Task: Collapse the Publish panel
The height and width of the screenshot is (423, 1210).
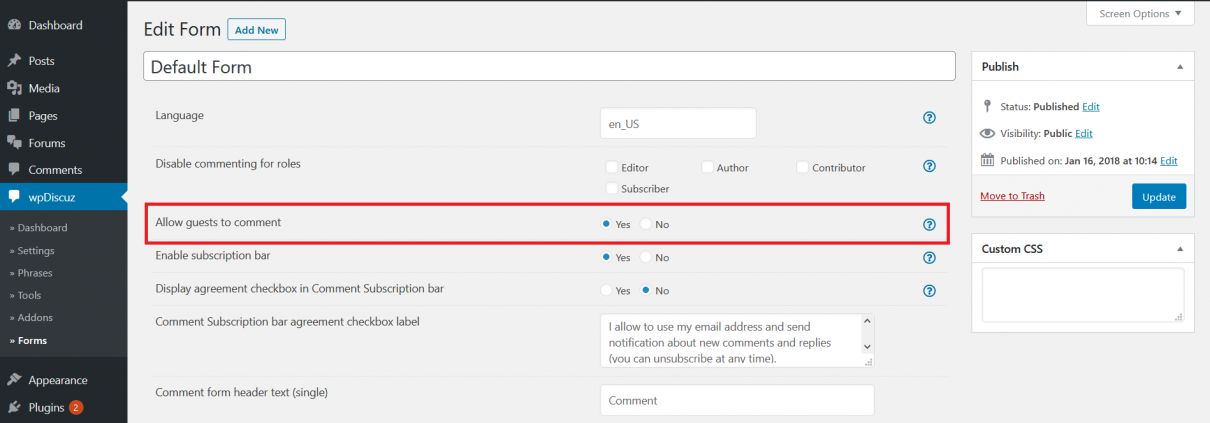Action: tap(1179, 67)
